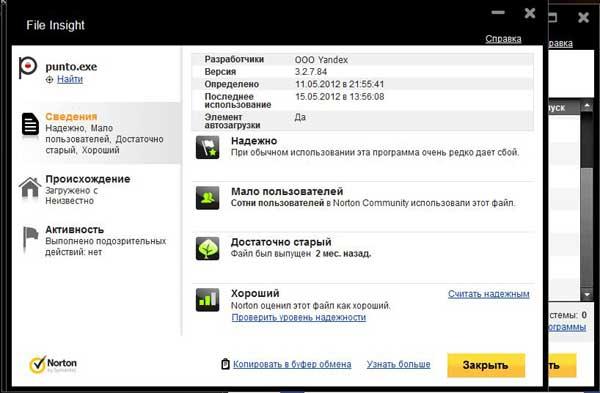This screenshot has width=600, height=393.
Task: Click the yellow Закрыть button
Action: pyautogui.click(x=486, y=365)
